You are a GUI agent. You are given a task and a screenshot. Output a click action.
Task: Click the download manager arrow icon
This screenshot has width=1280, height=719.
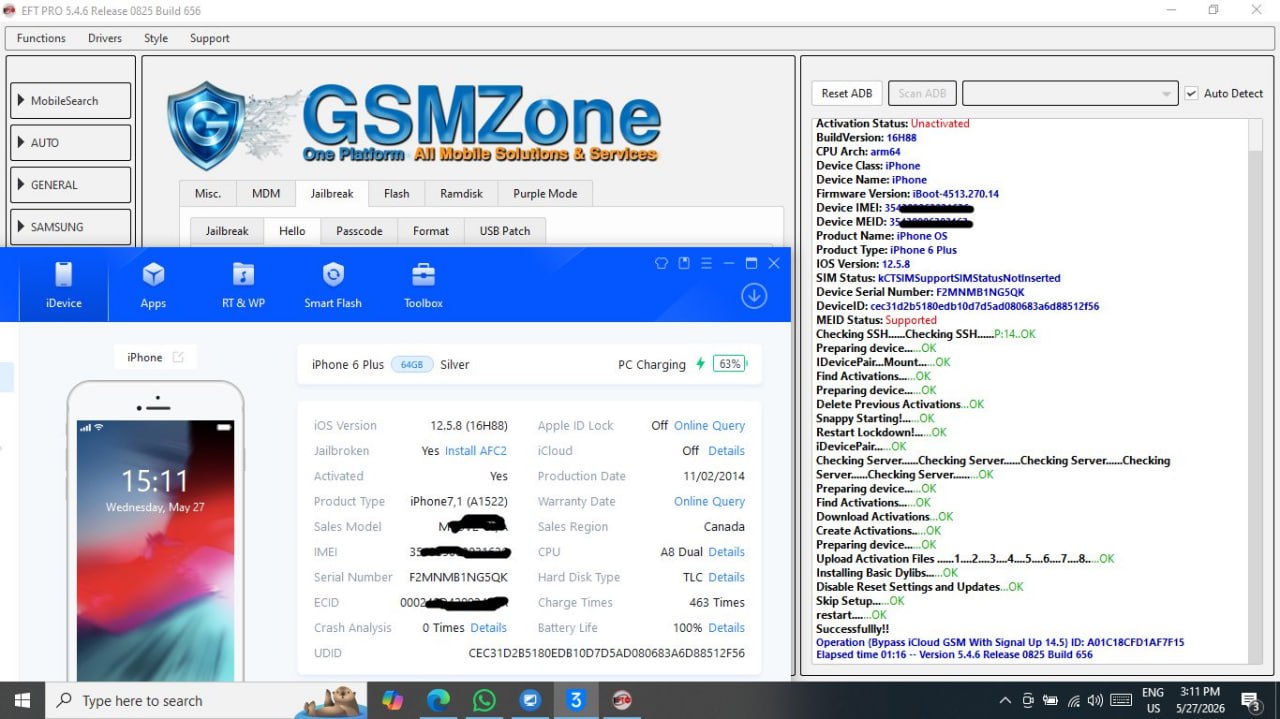click(754, 296)
